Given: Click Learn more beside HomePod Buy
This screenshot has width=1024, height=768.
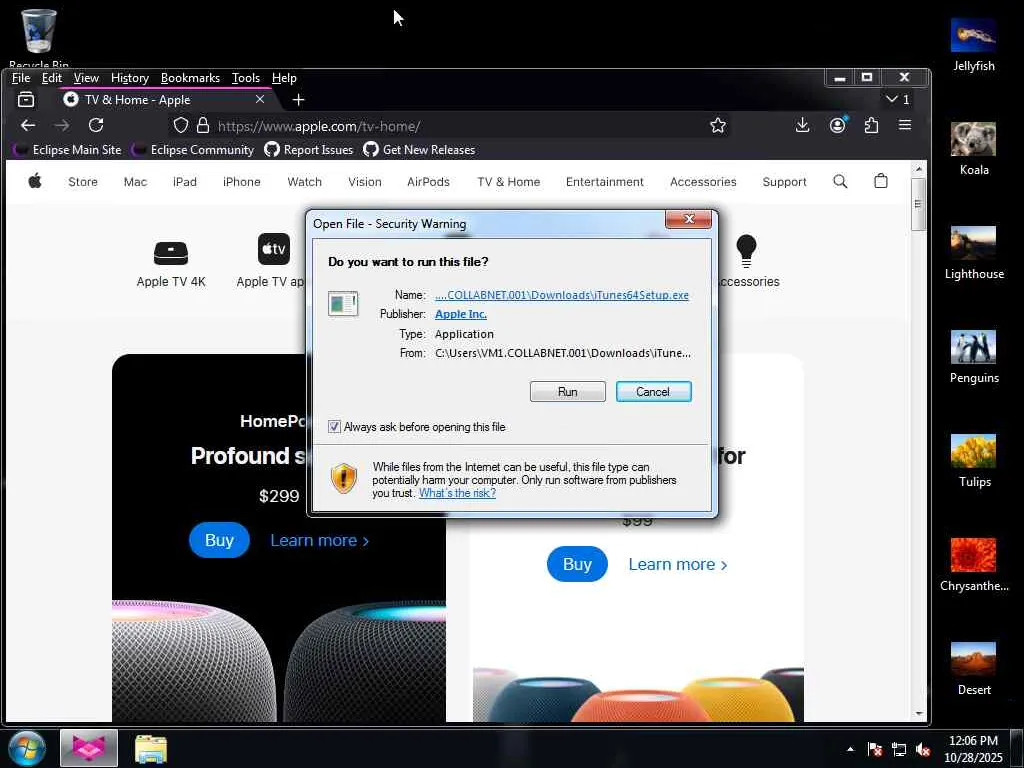Looking at the screenshot, I should pyautogui.click(x=319, y=541).
